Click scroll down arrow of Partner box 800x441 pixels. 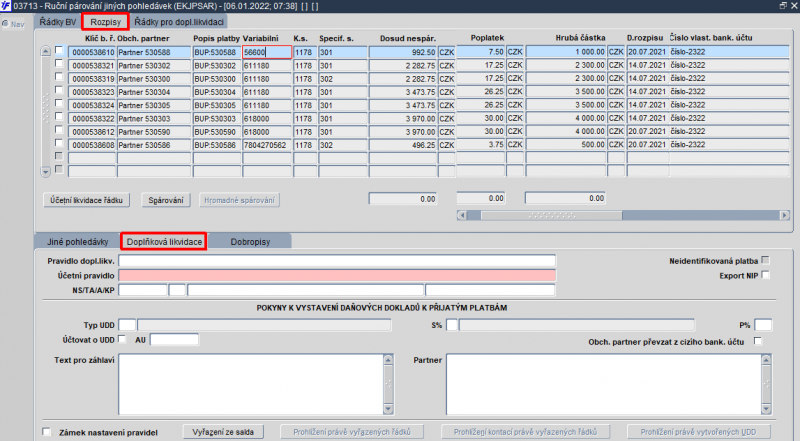[x=766, y=409]
